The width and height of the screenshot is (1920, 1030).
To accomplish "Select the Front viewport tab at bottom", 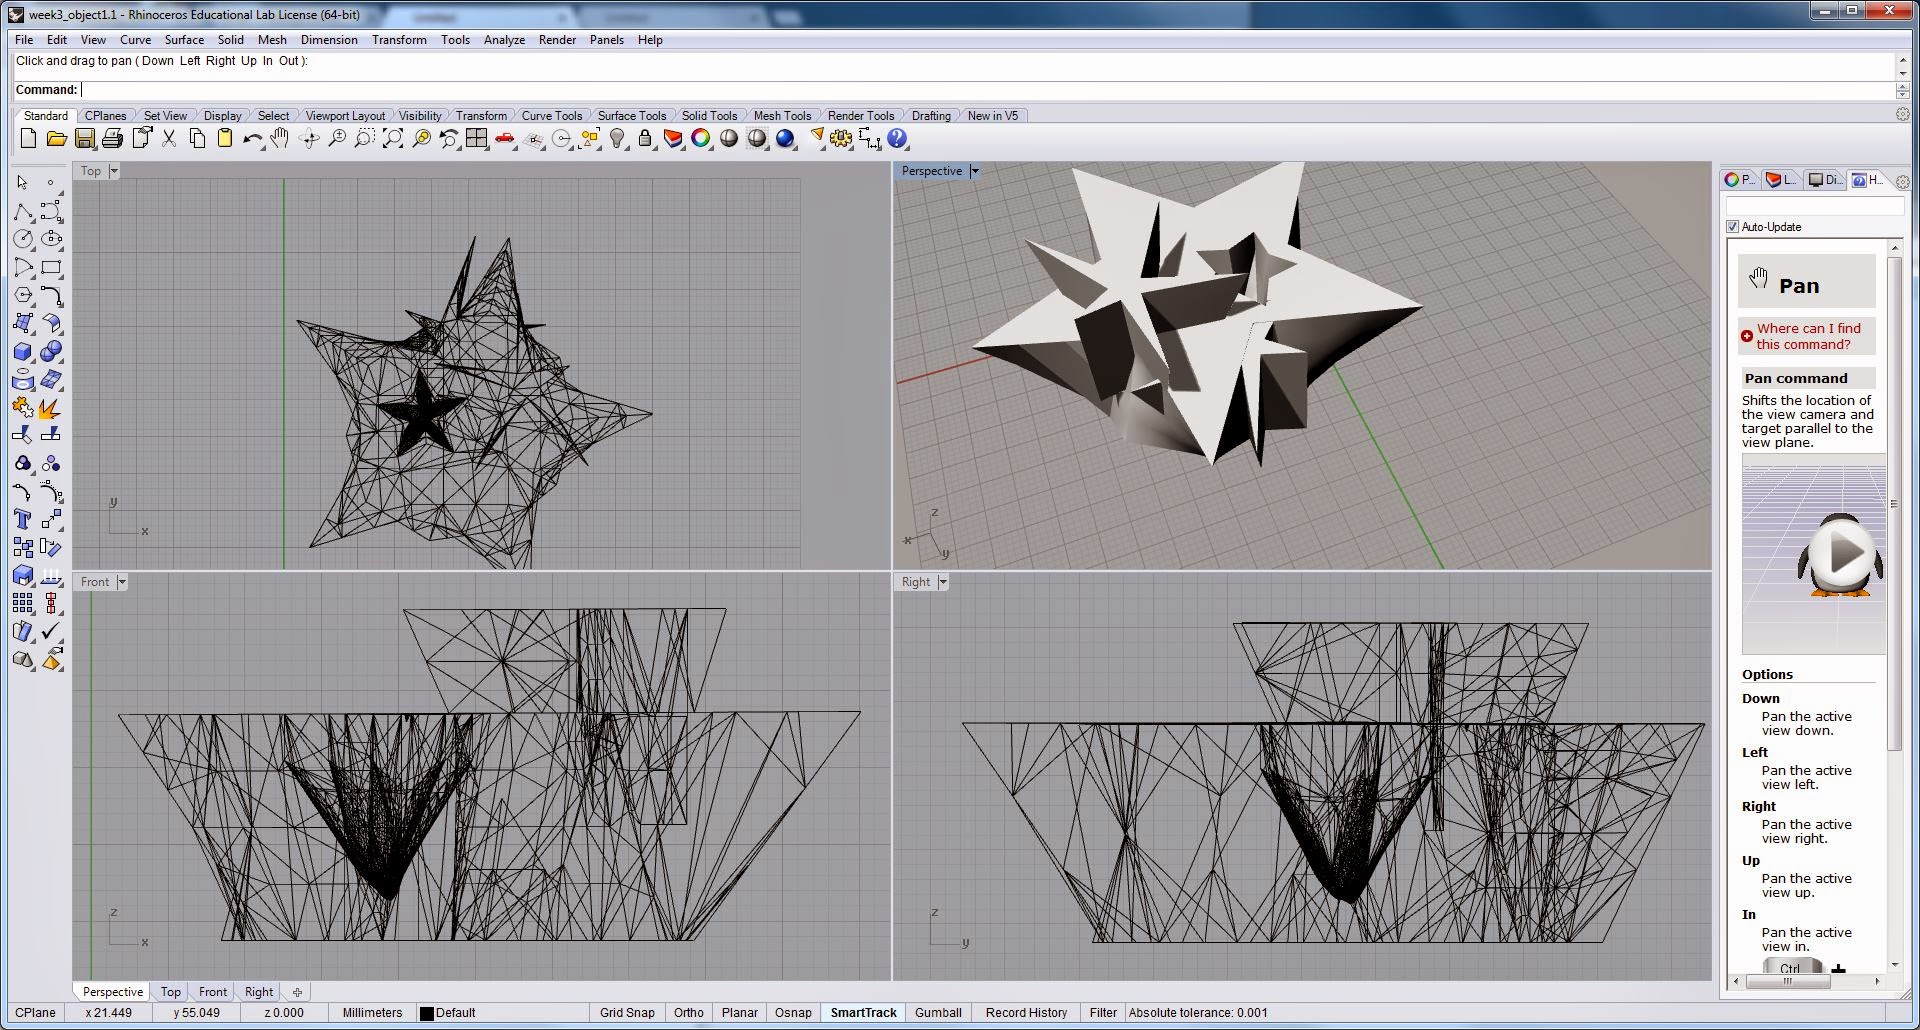I will click(213, 992).
